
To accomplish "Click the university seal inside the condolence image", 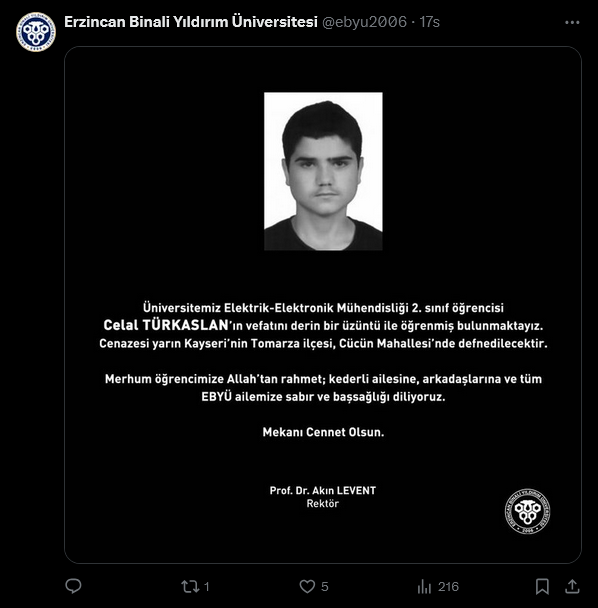I will [x=527, y=511].
